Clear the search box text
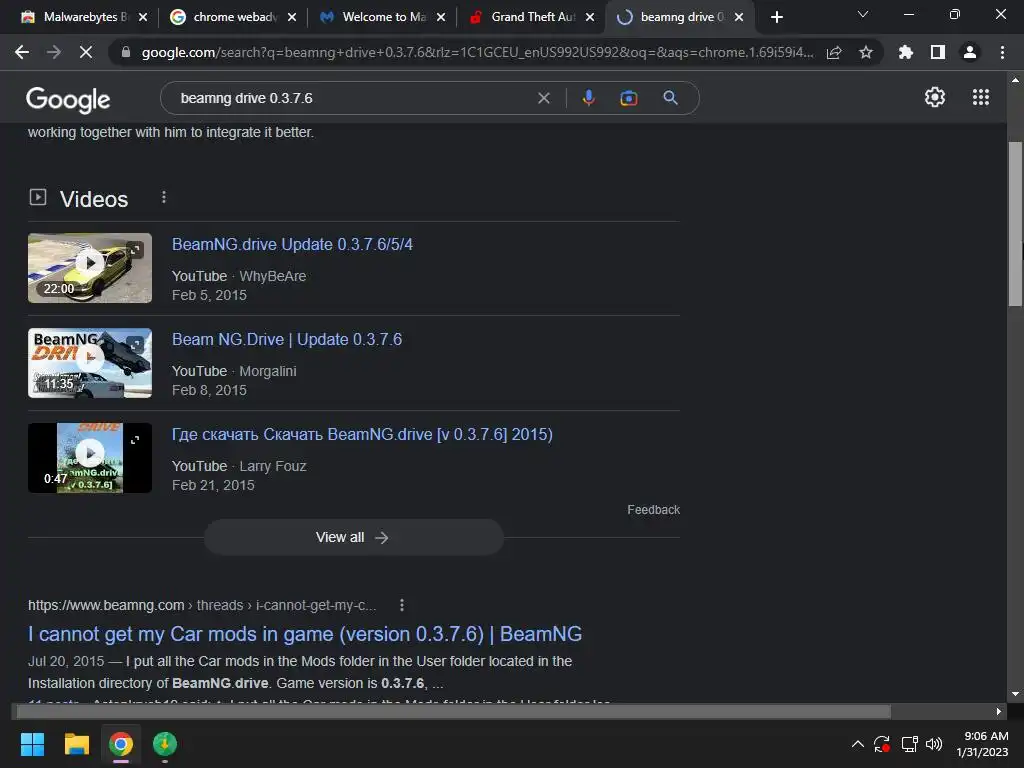The image size is (1024, 768). (x=543, y=98)
